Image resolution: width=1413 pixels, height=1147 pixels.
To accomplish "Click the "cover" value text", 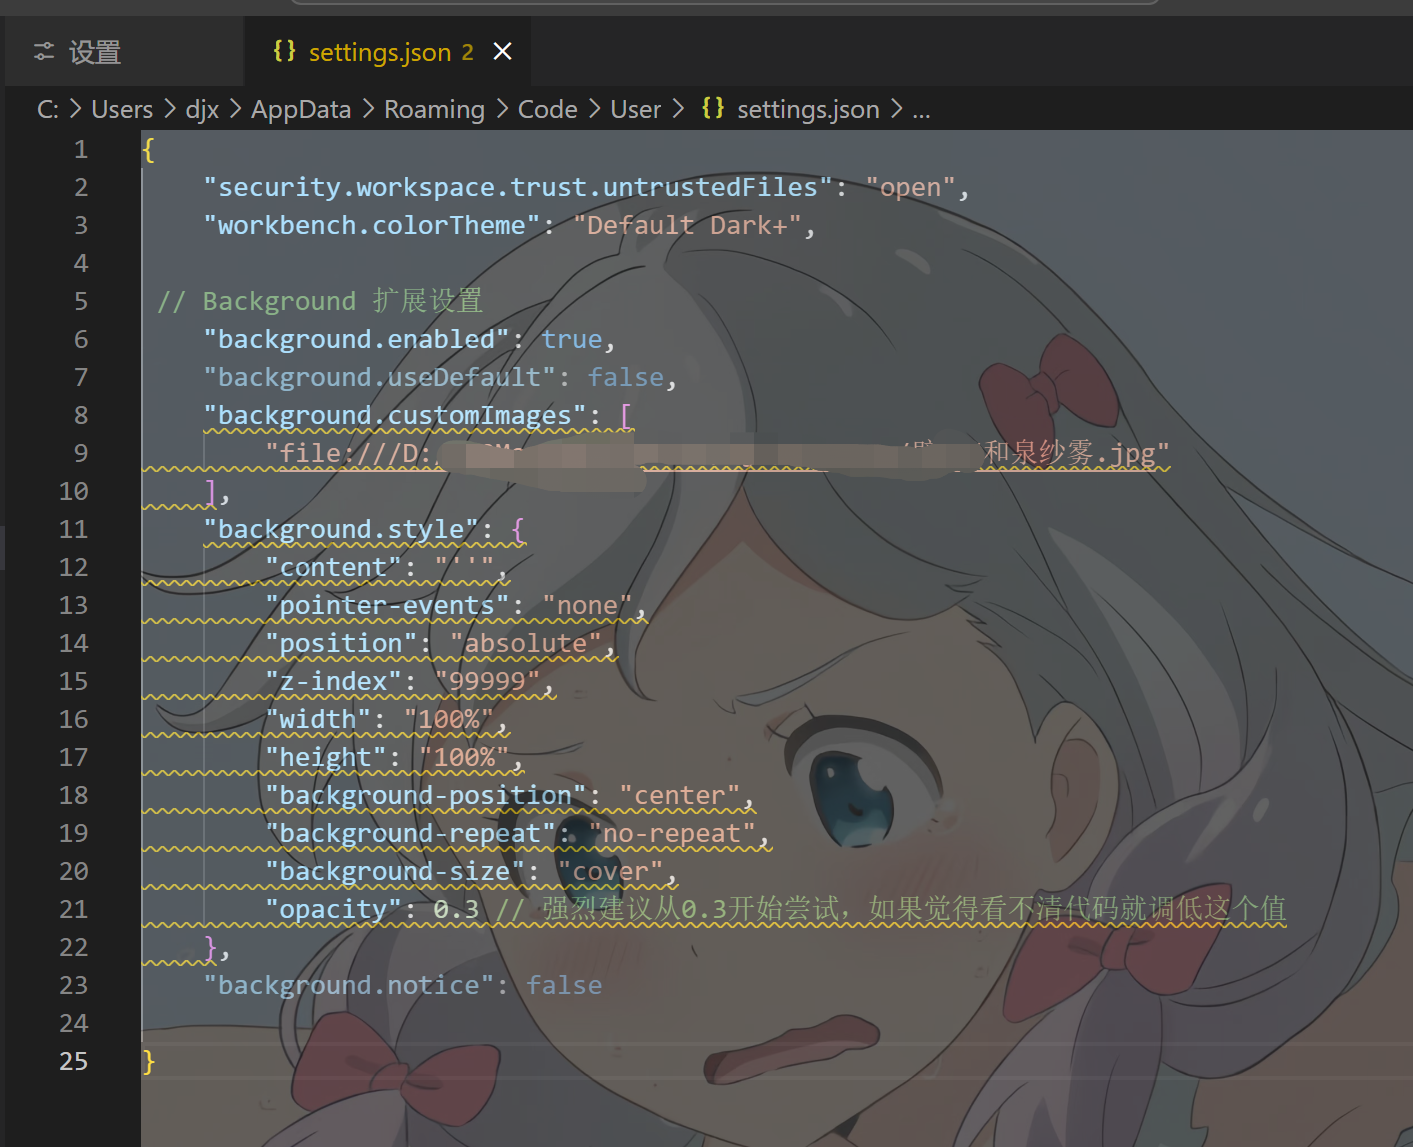I will pyautogui.click(x=611, y=872).
